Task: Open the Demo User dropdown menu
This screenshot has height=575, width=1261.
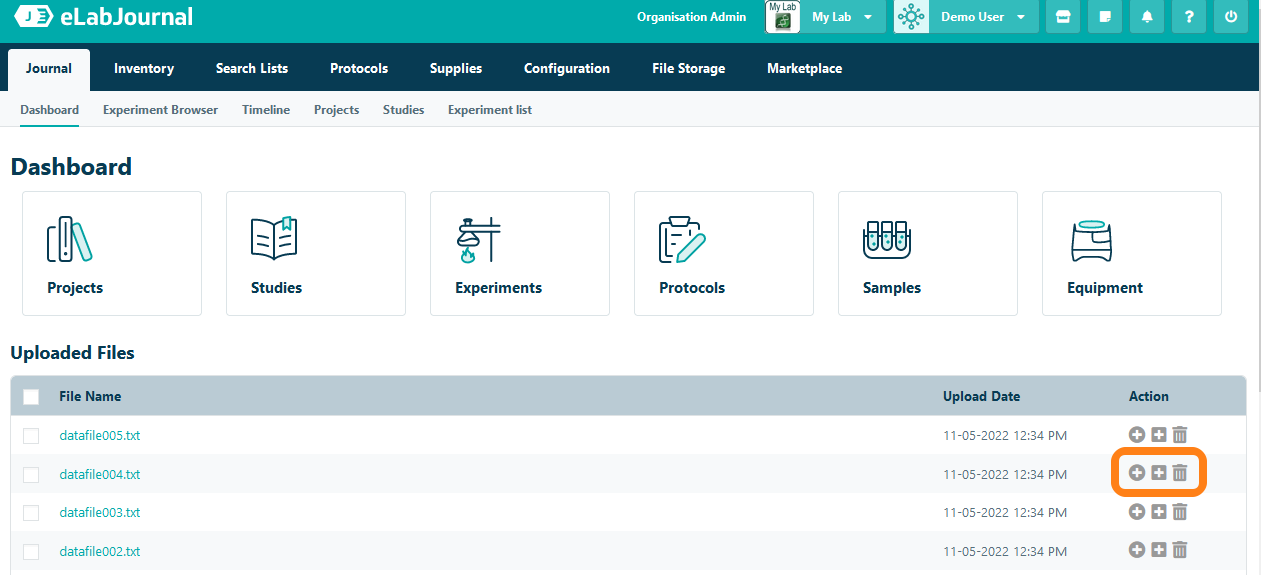Action: (x=983, y=17)
